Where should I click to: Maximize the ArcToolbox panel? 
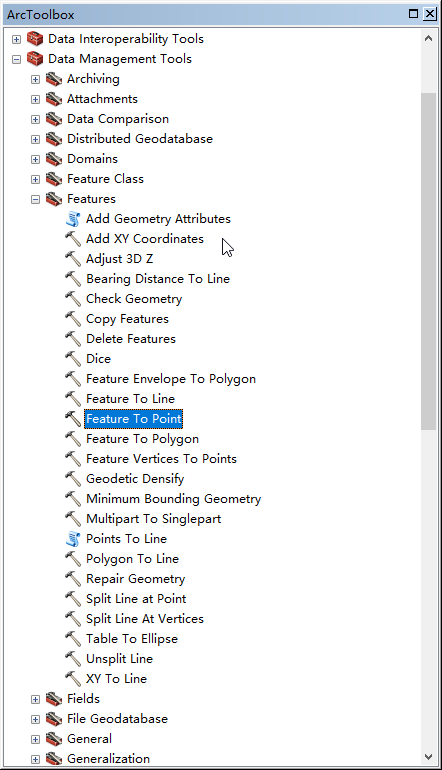414,14
